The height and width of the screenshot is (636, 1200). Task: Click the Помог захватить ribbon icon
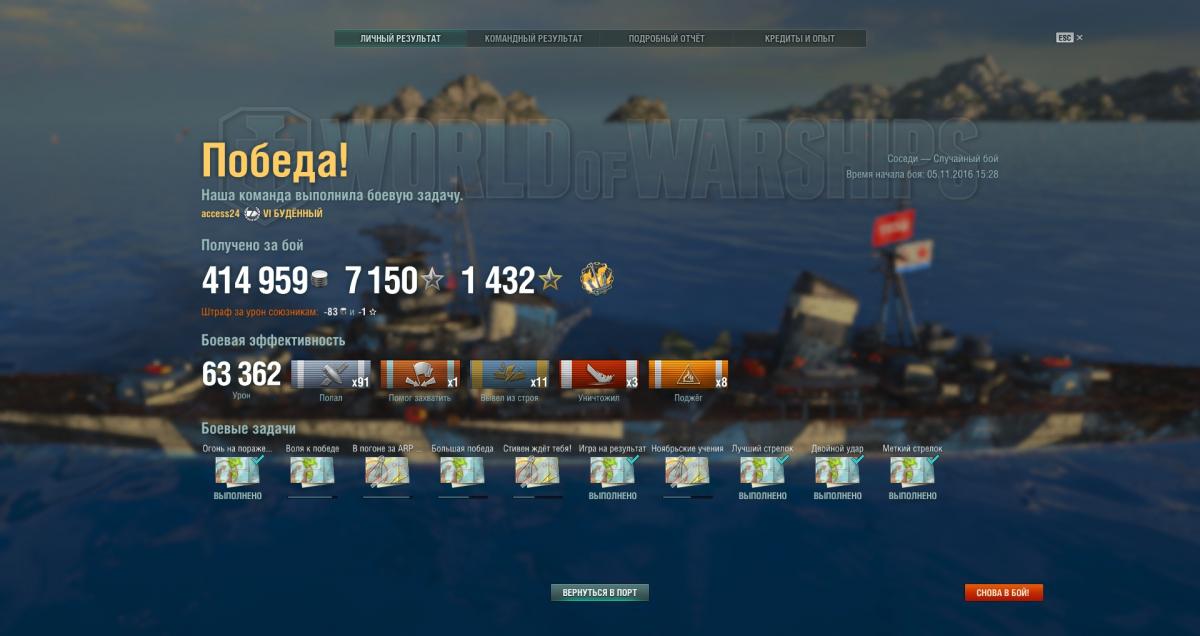click(x=420, y=374)
